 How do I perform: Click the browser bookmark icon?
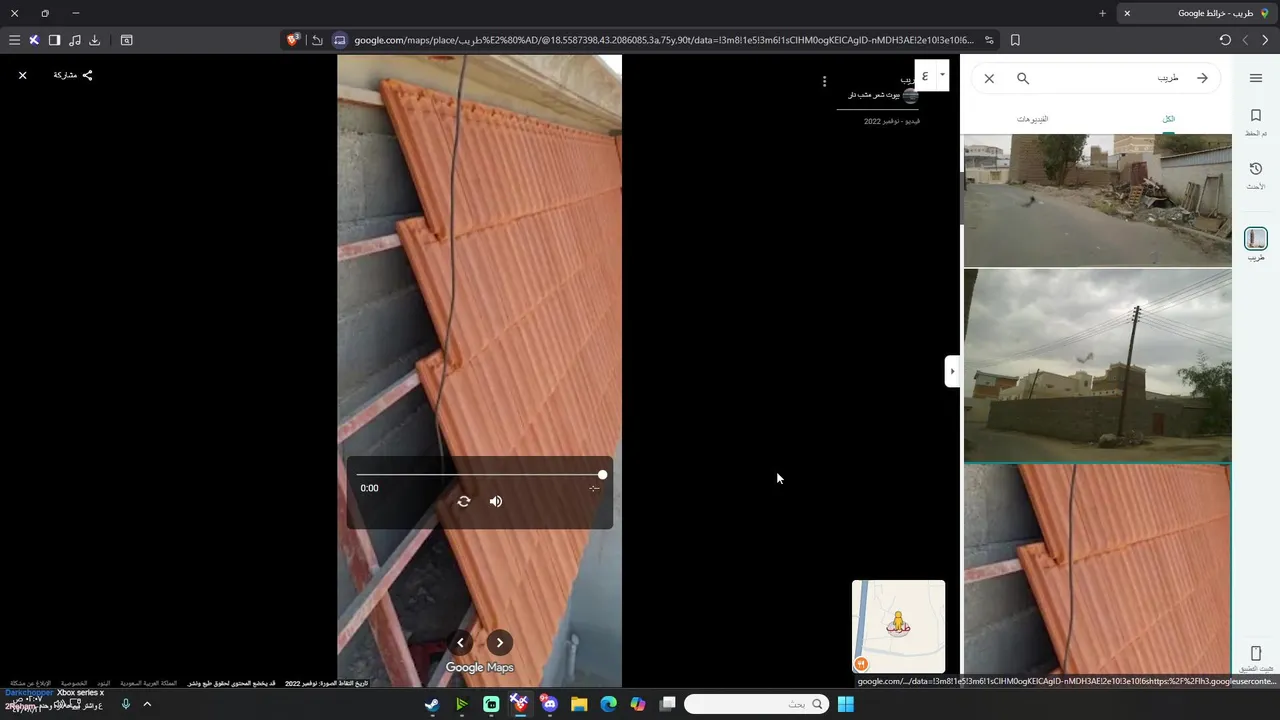[x=1015, y=40]
